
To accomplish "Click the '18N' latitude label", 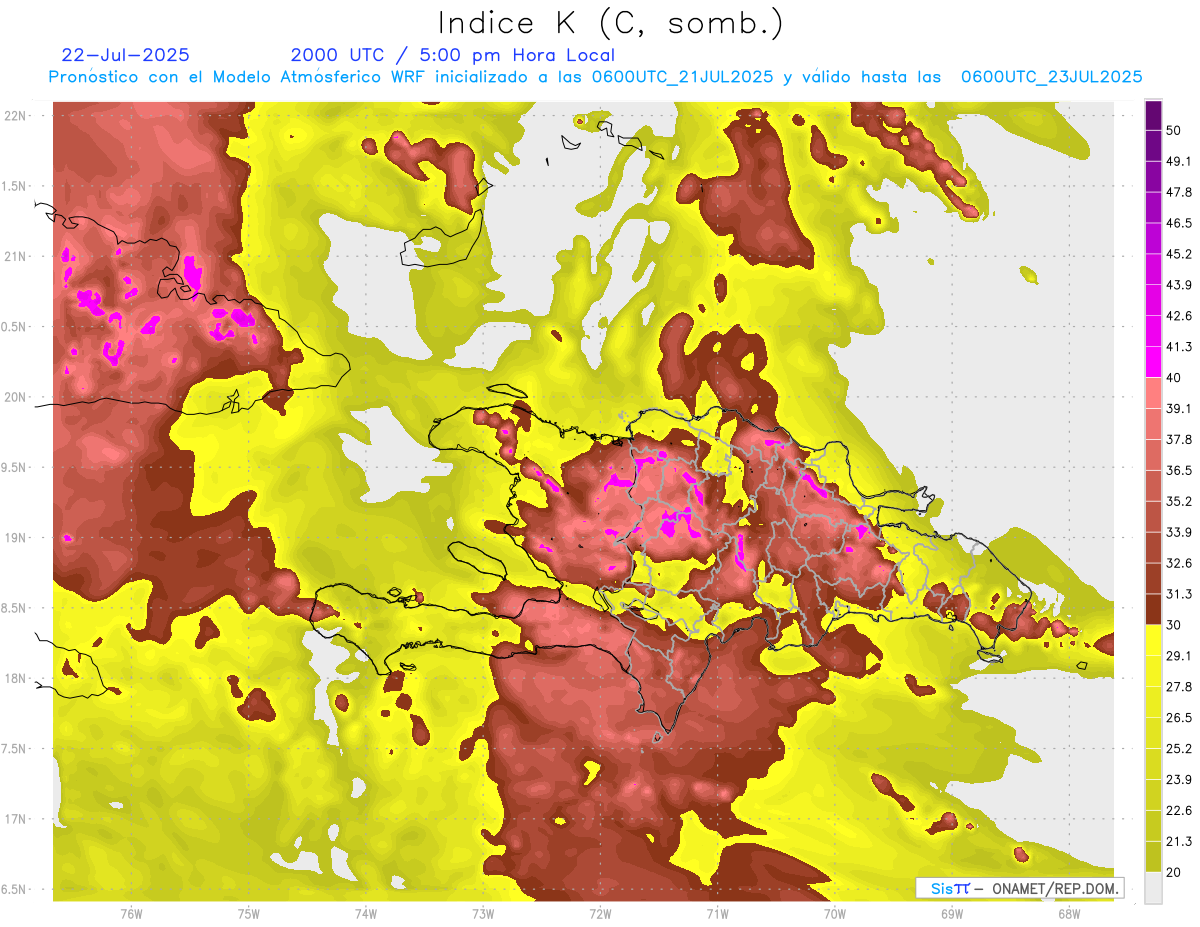I will [17, 678].
